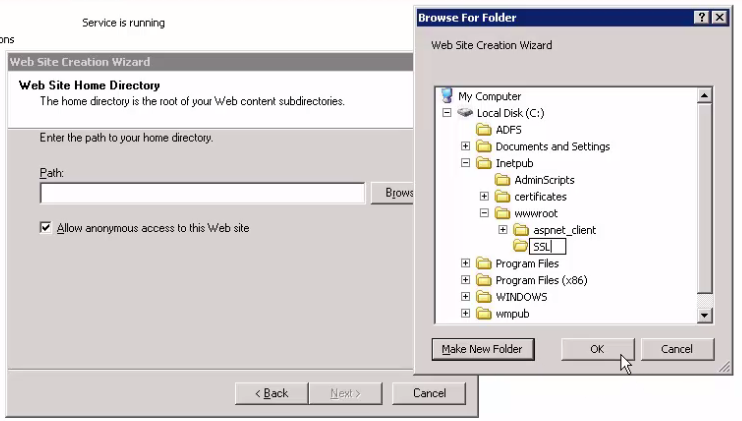Select the ADFS folder
This screenshot has width=742, height=421.
(483, 130)
